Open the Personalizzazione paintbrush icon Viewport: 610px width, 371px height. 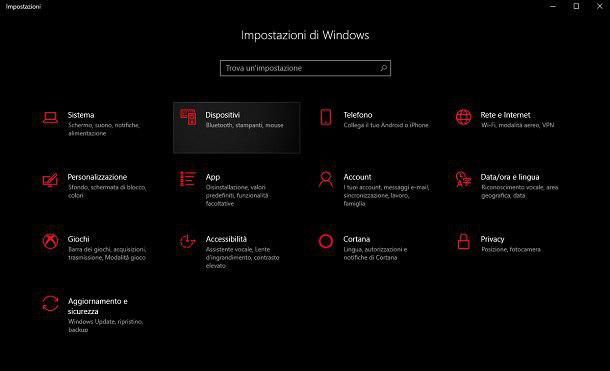[50, 180]
